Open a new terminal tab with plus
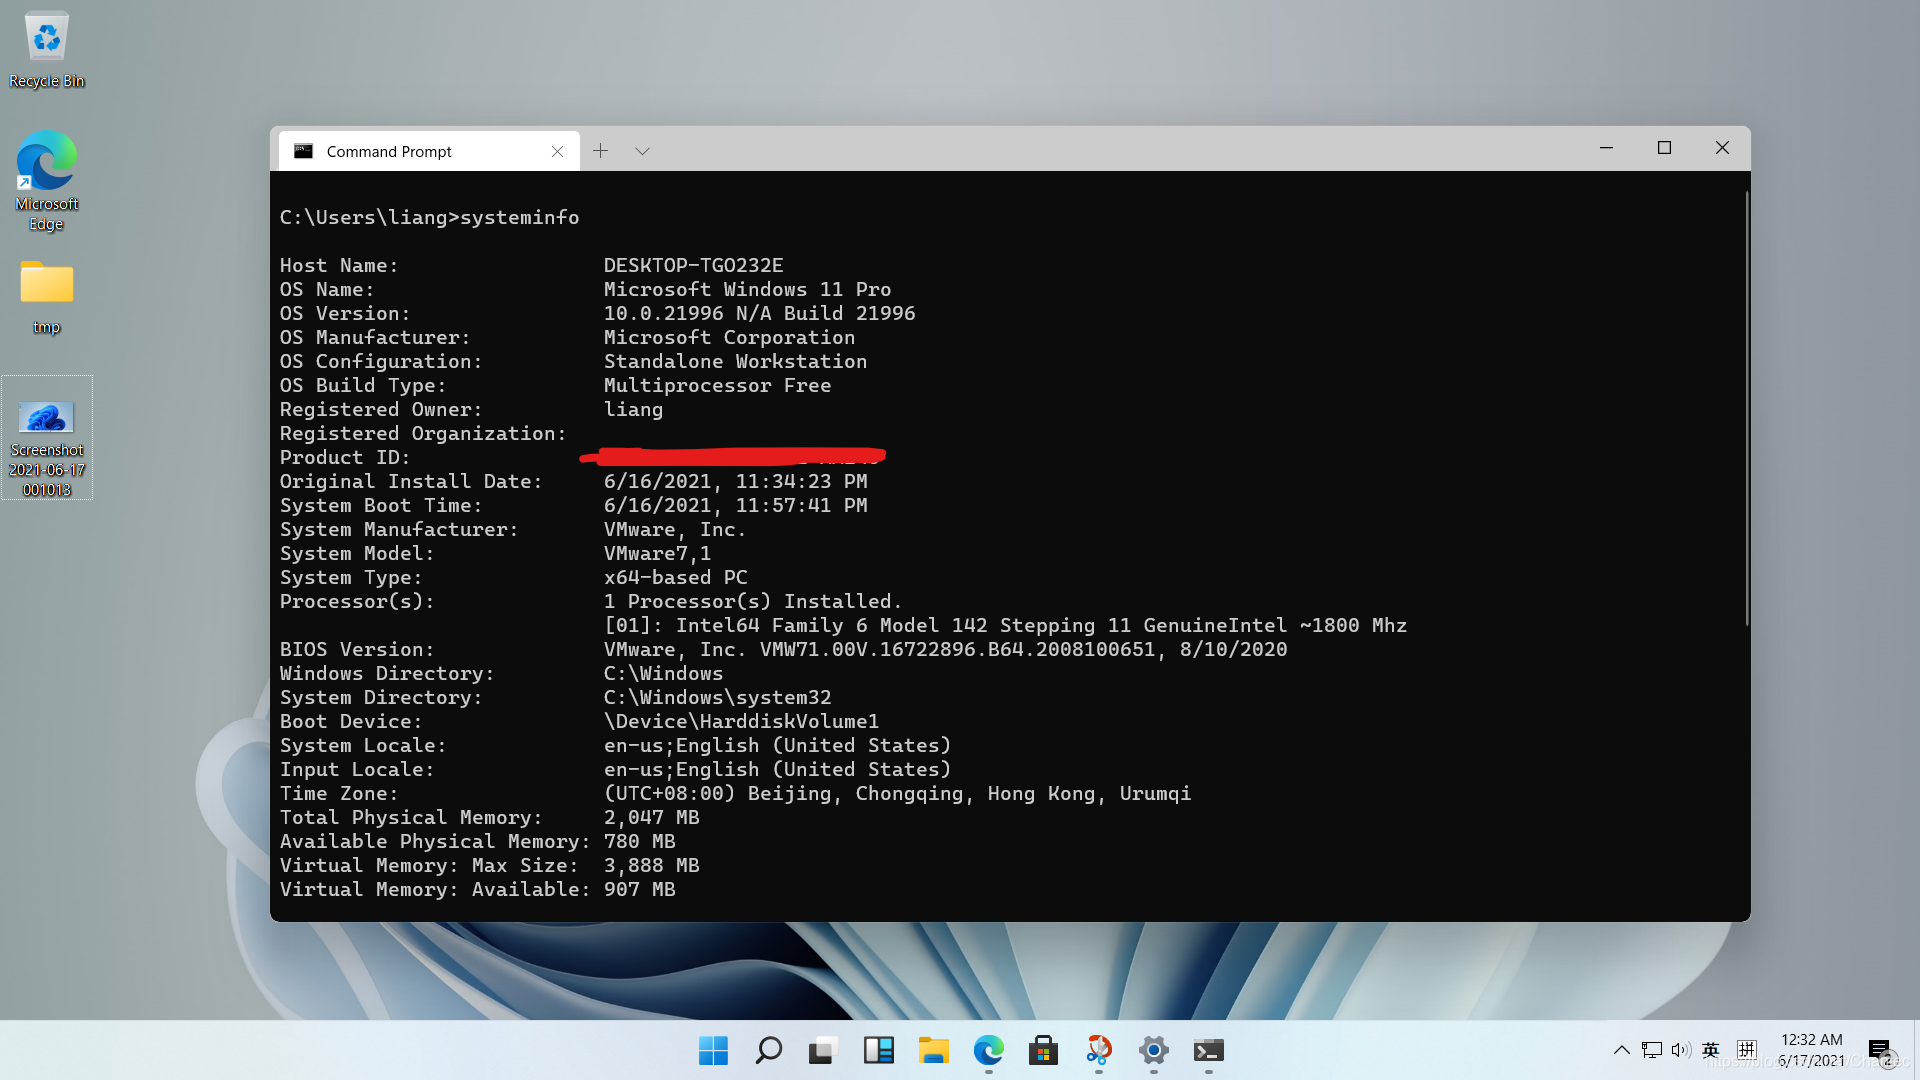1920x1080 pixels. click(600, 151)
